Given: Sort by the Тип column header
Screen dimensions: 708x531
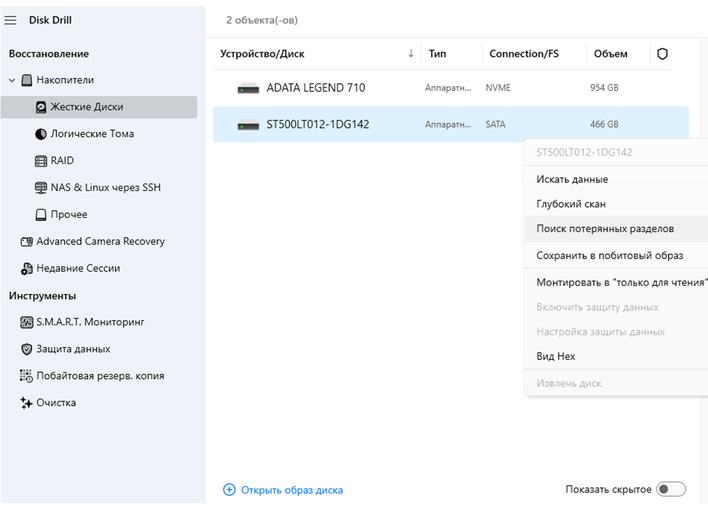Looking at the screenshot, I should (438, 54).
